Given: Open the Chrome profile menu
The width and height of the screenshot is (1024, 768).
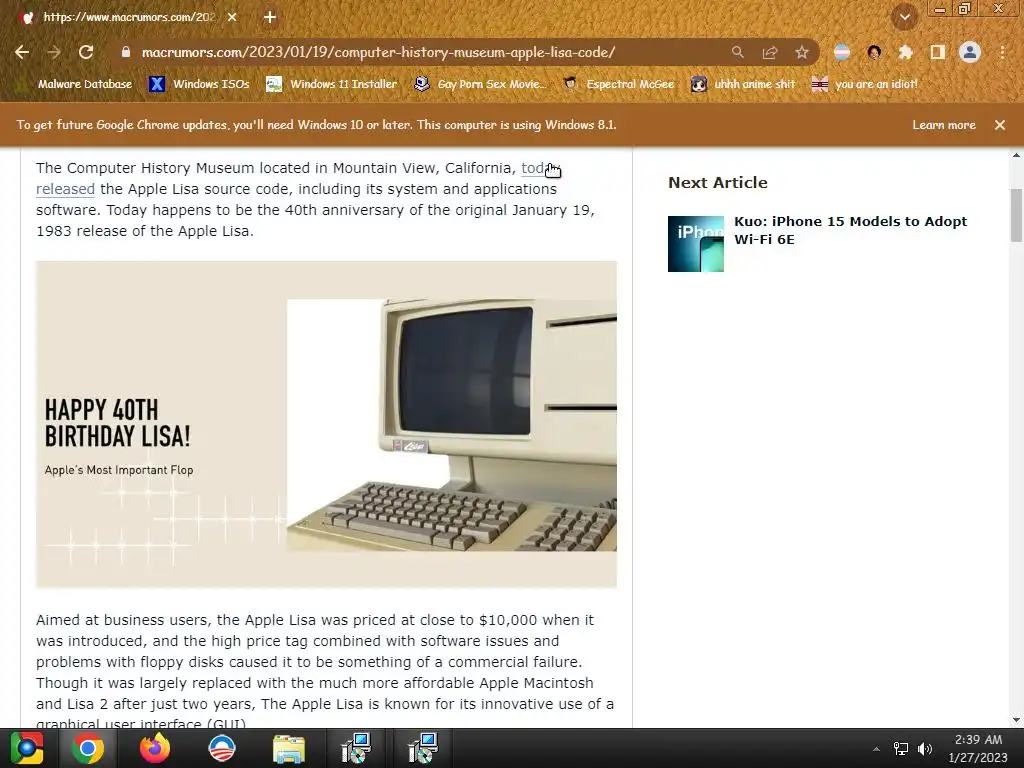Looking at the screenshot, I should [x=970, y=52].
